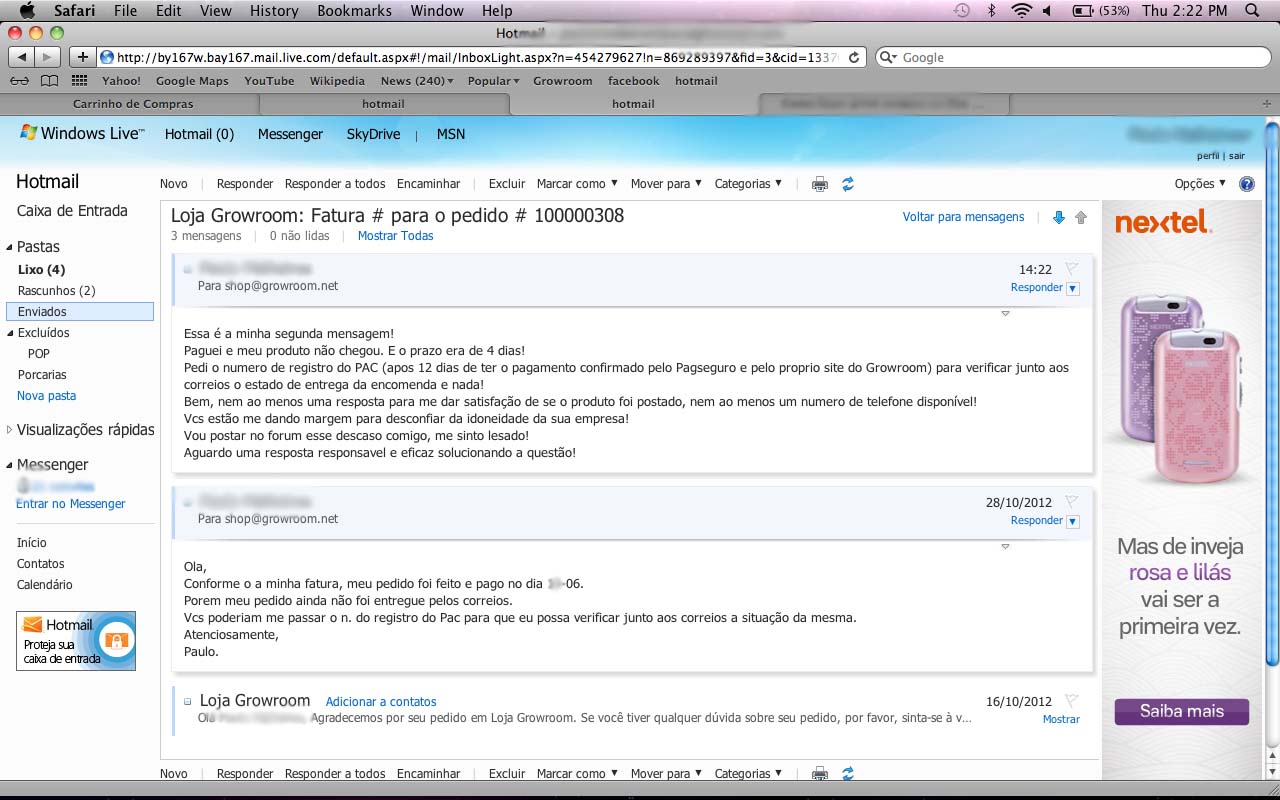Screen dimensions: 1280x800
Task: Refresh the mailbox with top toolbar arrows icon
Action: click(848, 184)
